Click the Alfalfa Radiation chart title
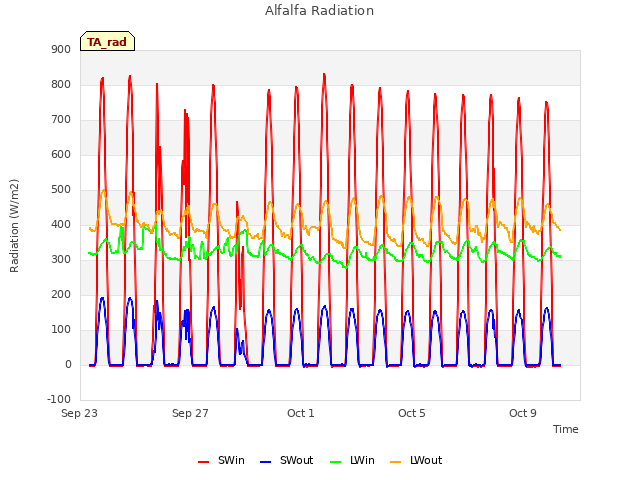 [319, 11]
